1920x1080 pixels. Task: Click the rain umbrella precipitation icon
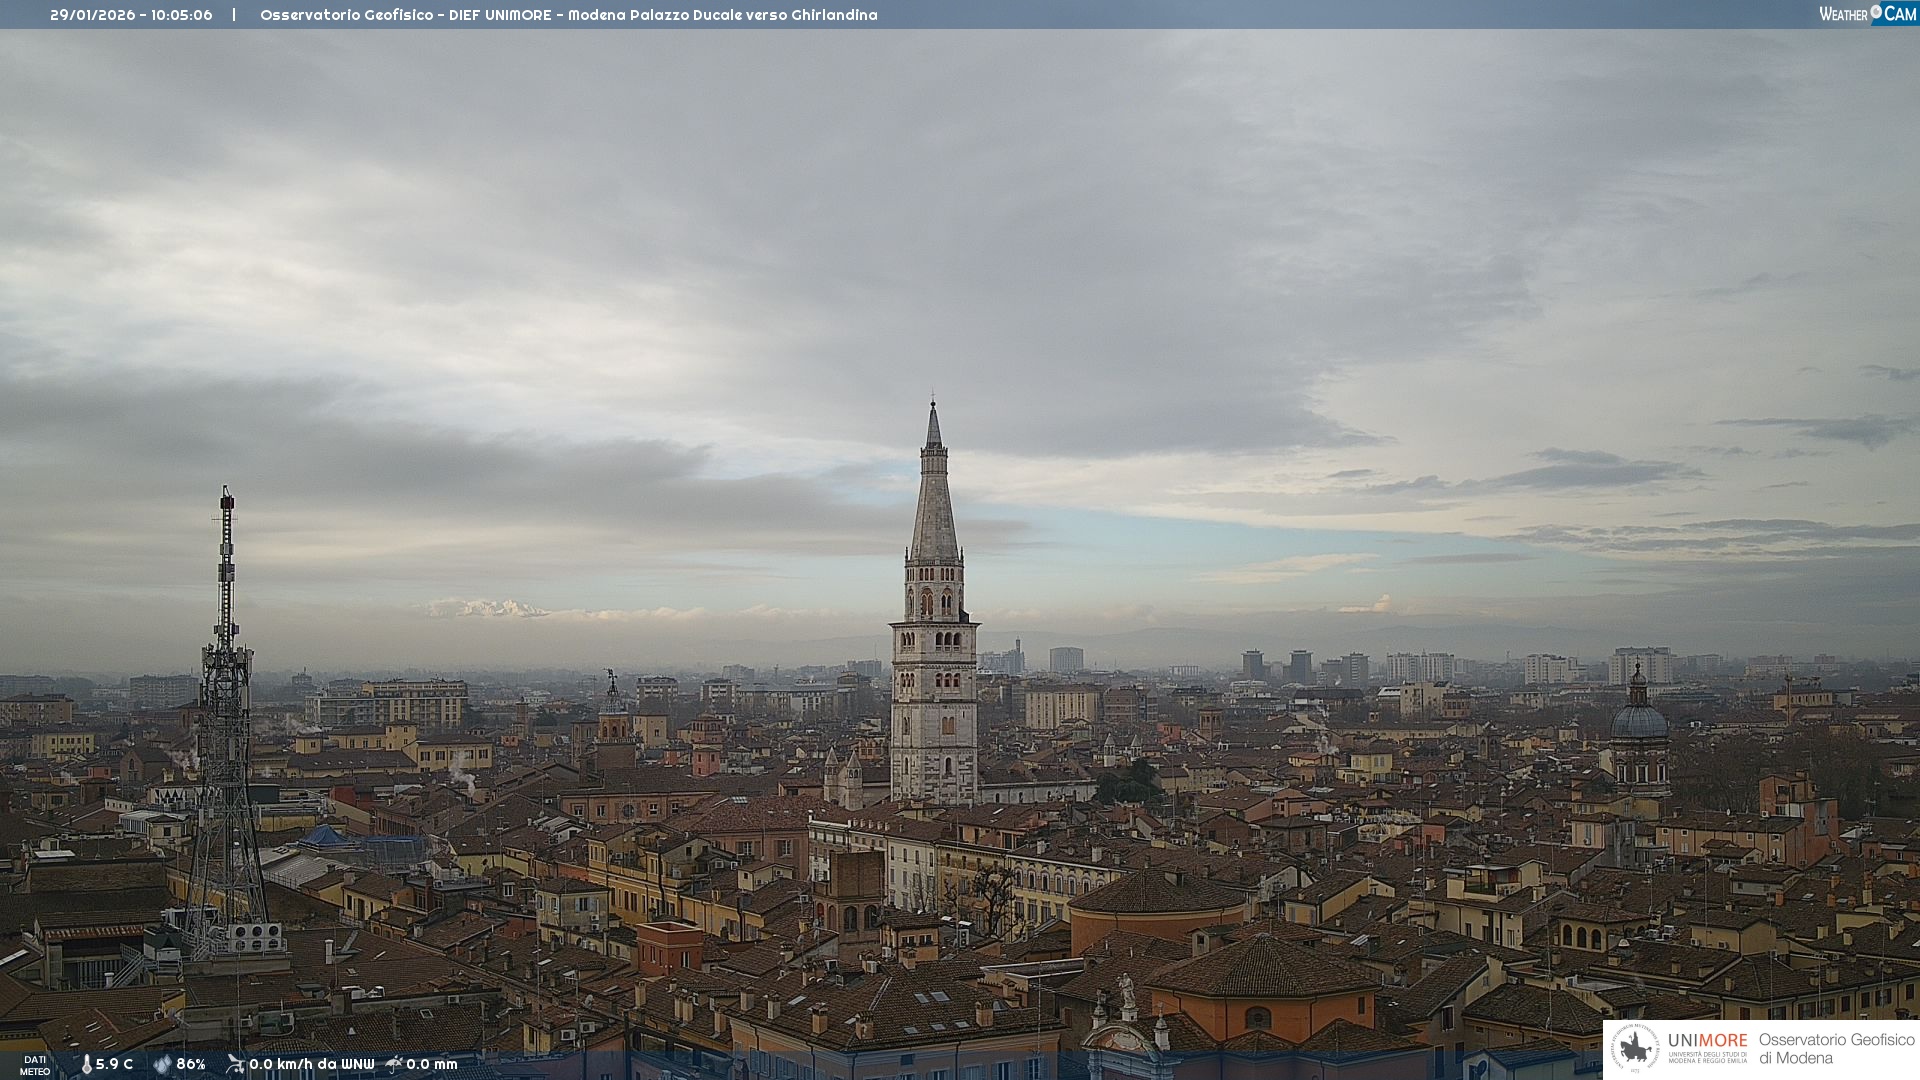[x=394, y=1064]
